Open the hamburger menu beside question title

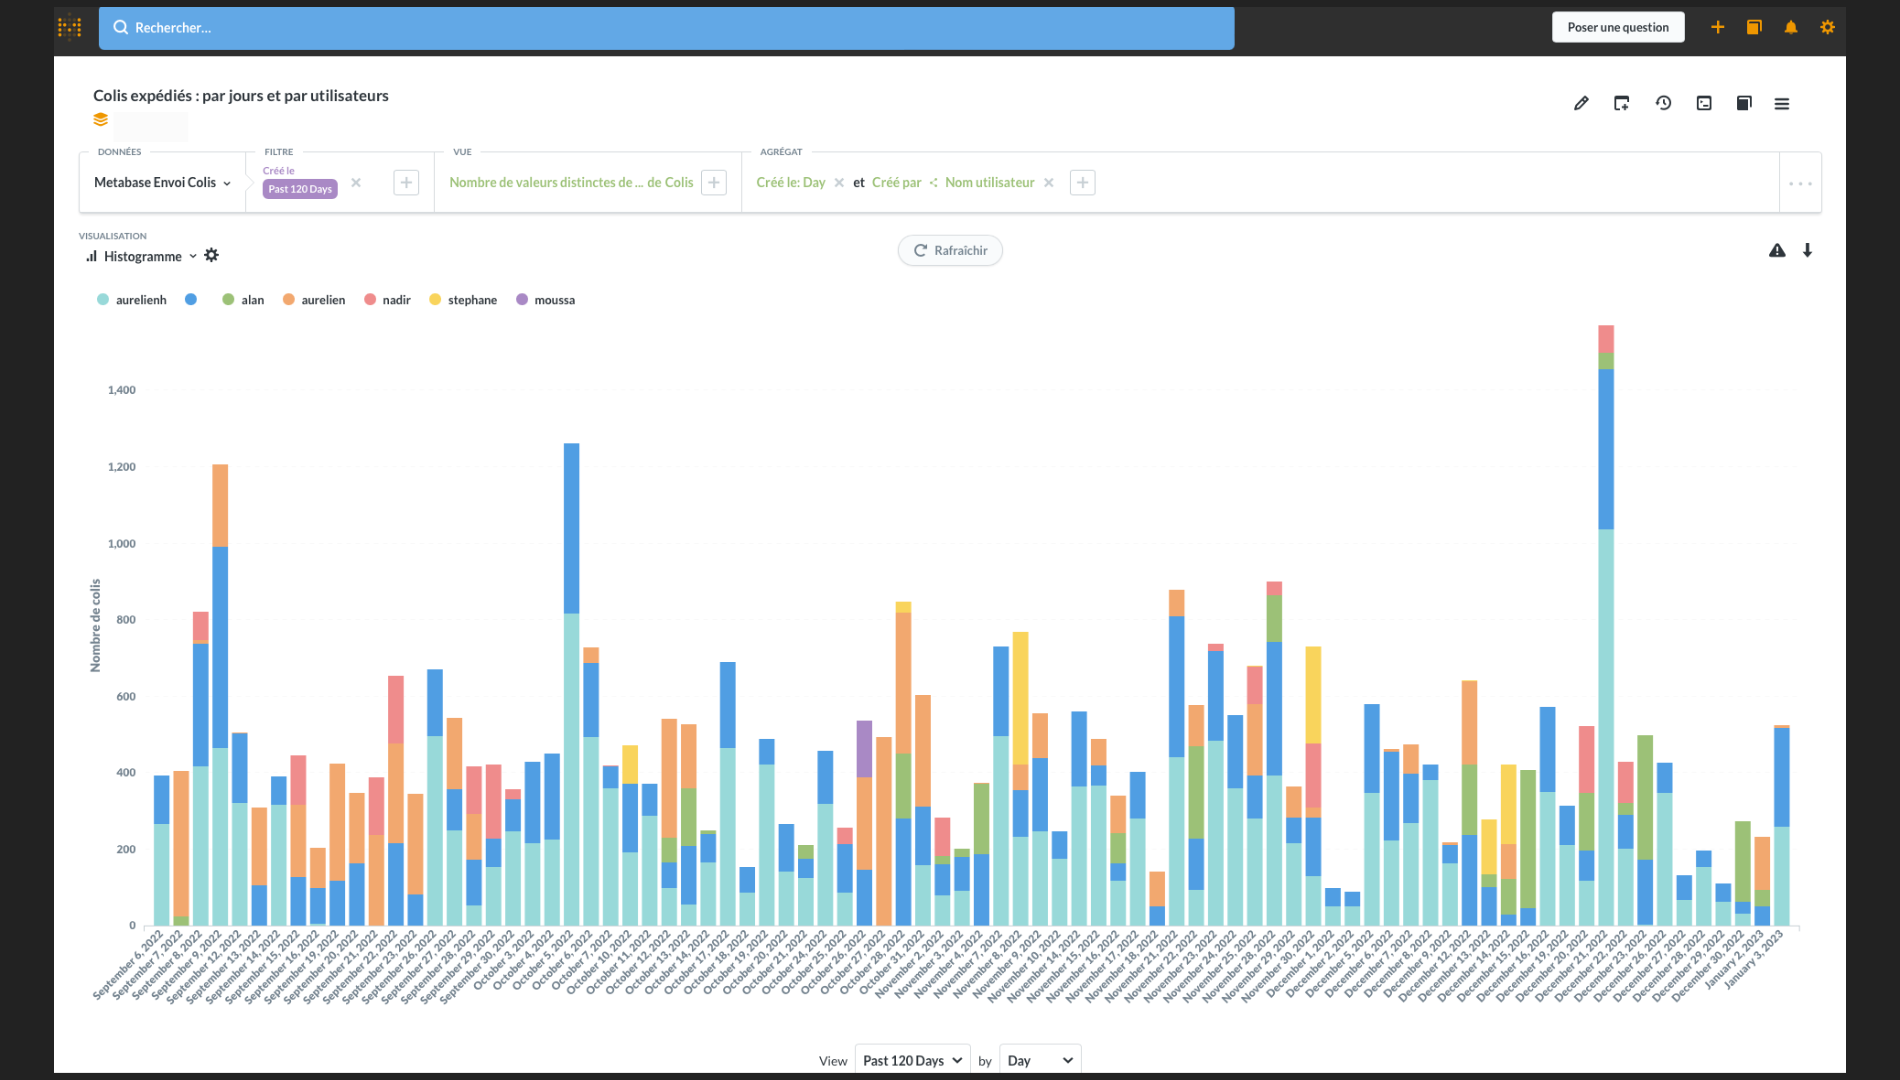(1782, 103)
